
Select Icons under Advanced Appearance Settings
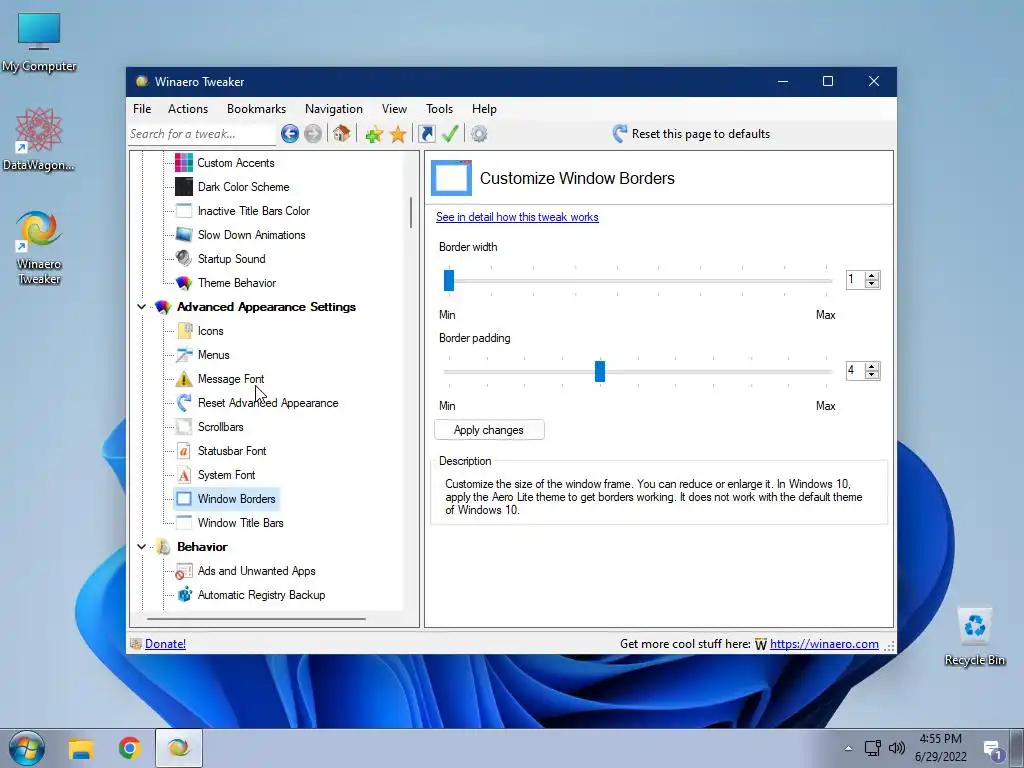(210, 331)
